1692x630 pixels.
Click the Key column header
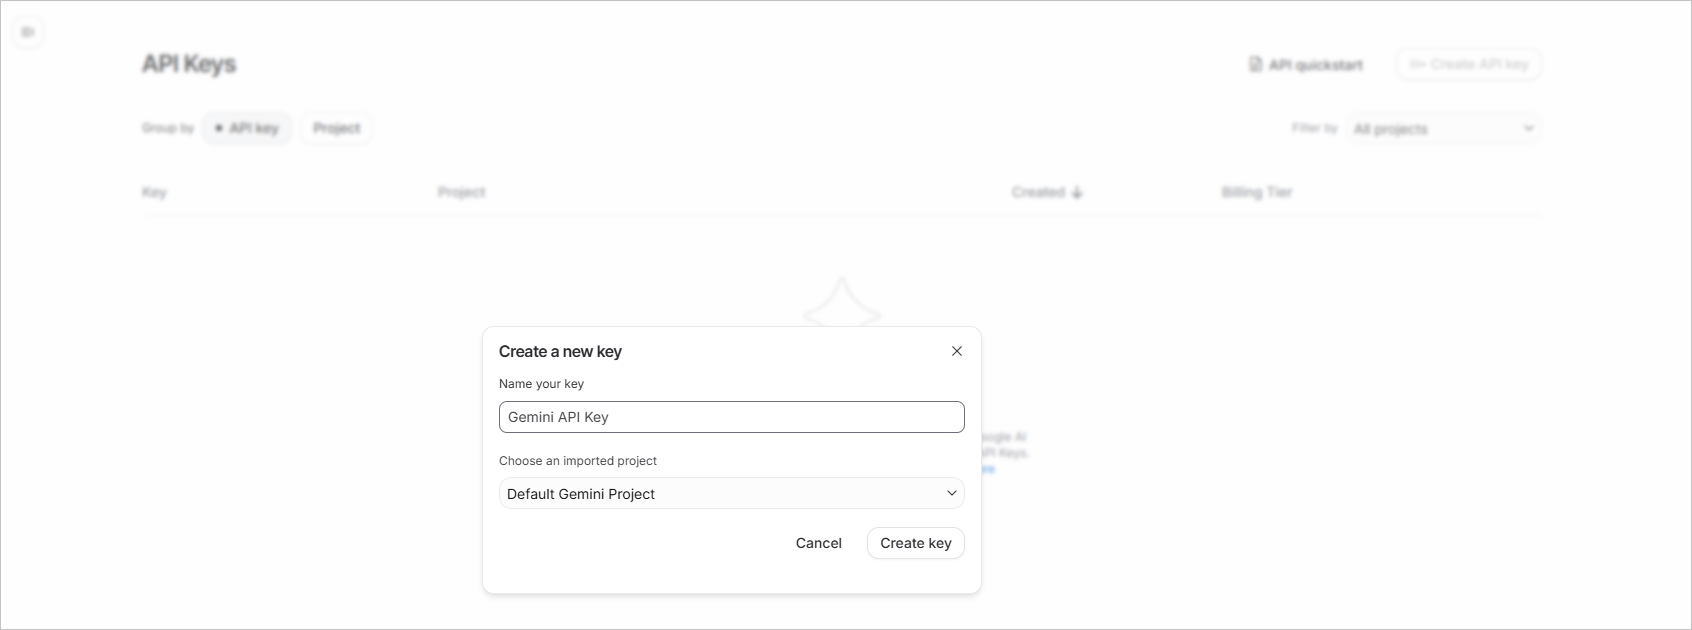point(154,192)
